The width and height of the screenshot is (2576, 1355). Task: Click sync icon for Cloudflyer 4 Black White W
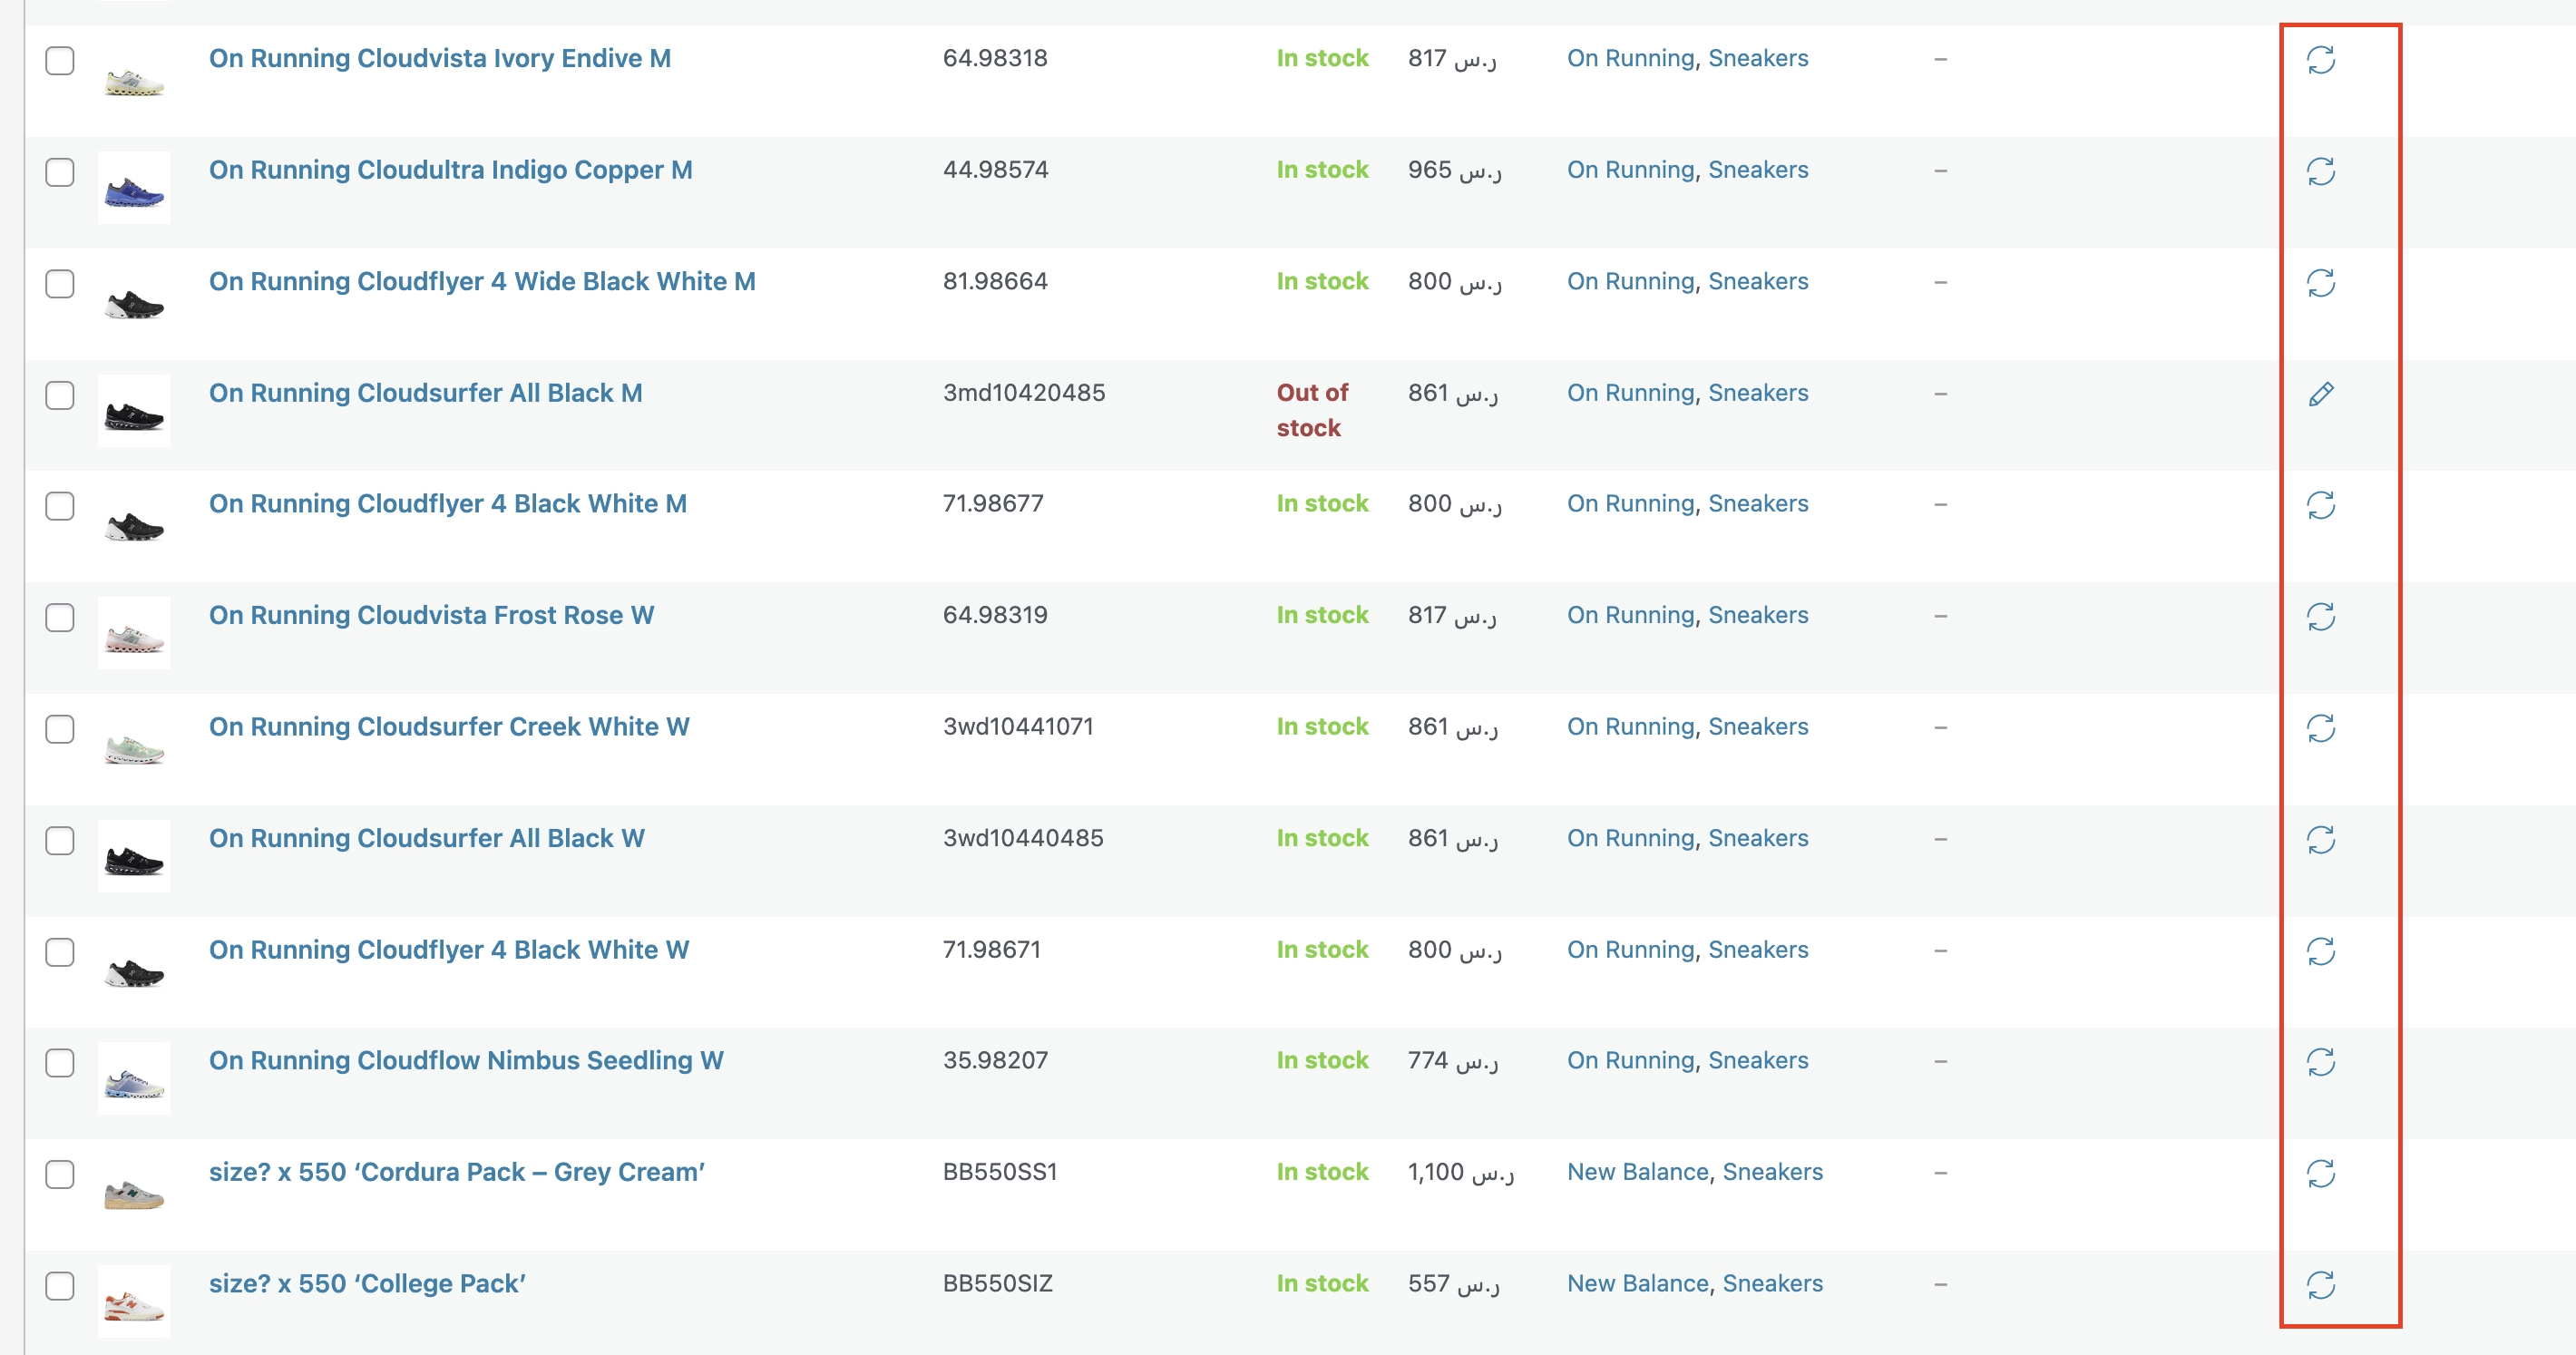pos(2320,952)
